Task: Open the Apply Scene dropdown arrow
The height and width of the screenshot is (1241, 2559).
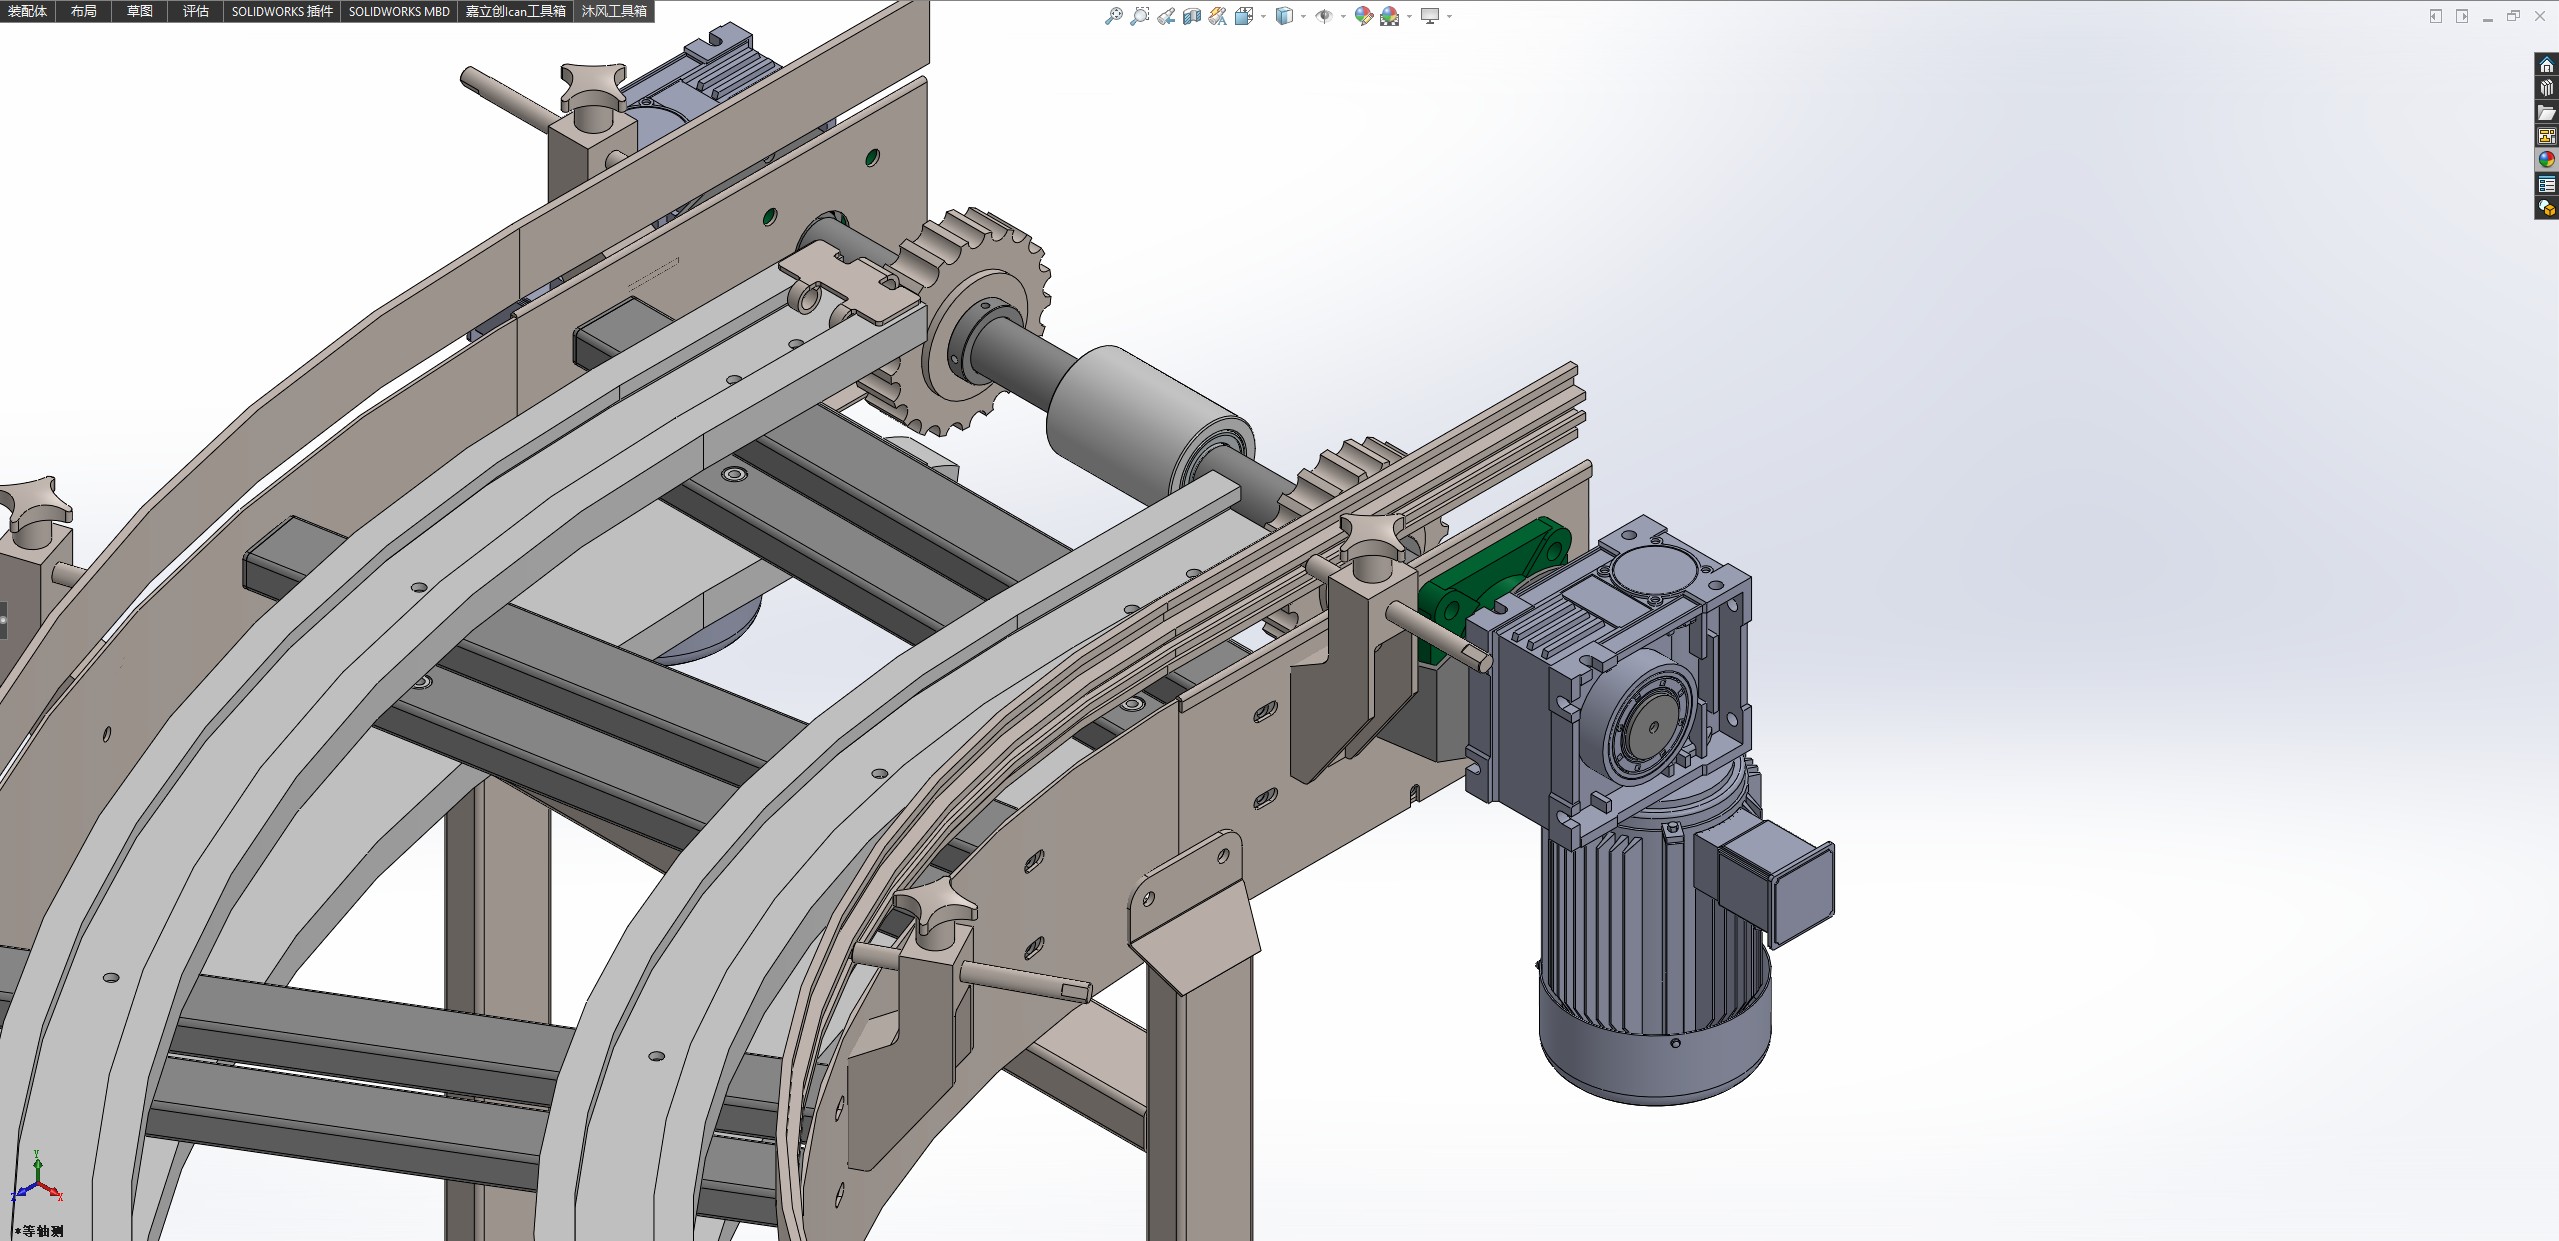Action: coord(1409,16)
